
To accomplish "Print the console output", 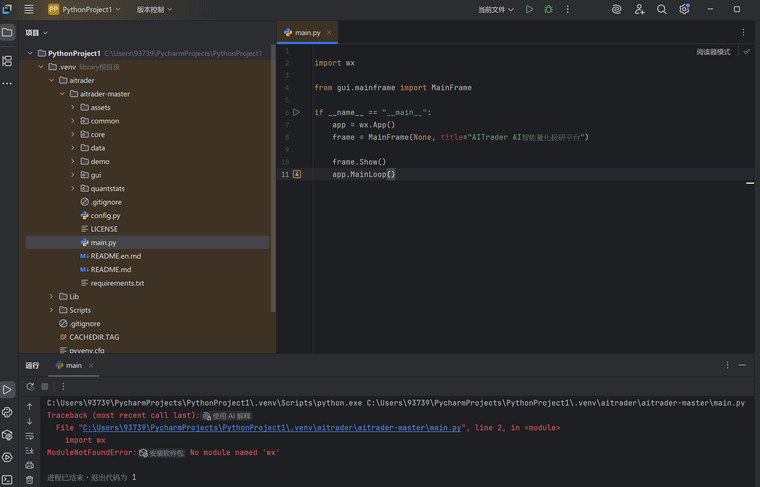I will click(x=30, y=465).
